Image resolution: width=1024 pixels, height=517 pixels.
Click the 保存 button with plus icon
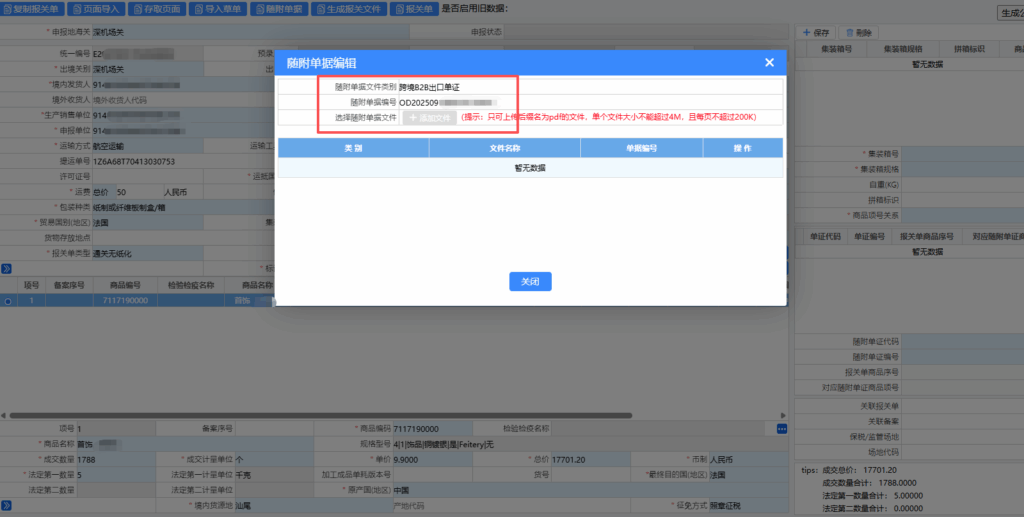(816, 33)
